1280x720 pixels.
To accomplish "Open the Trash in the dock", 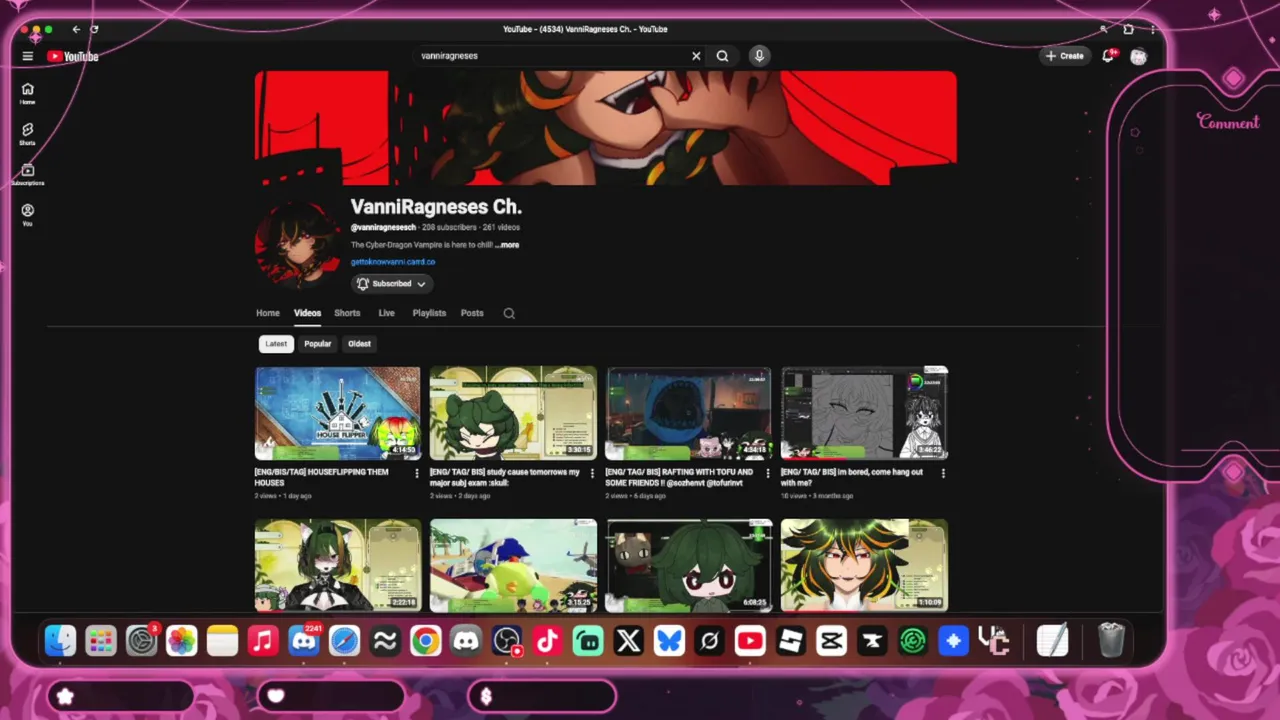I will 1111,641.
